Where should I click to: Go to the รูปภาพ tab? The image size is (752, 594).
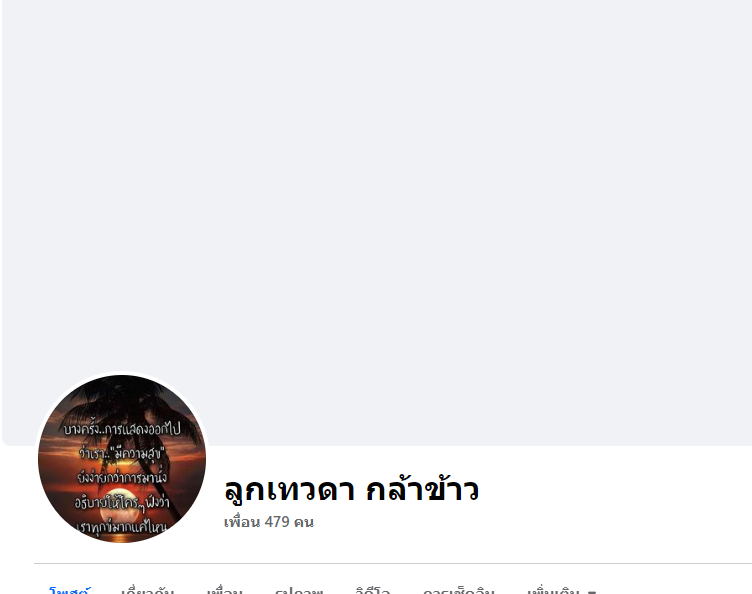299,590
